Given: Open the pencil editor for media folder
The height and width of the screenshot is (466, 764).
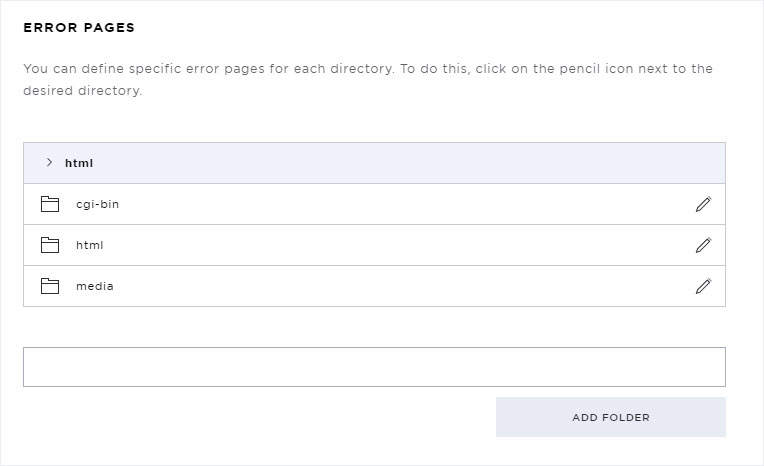Looking at the screenshot, I should (703, 286).
